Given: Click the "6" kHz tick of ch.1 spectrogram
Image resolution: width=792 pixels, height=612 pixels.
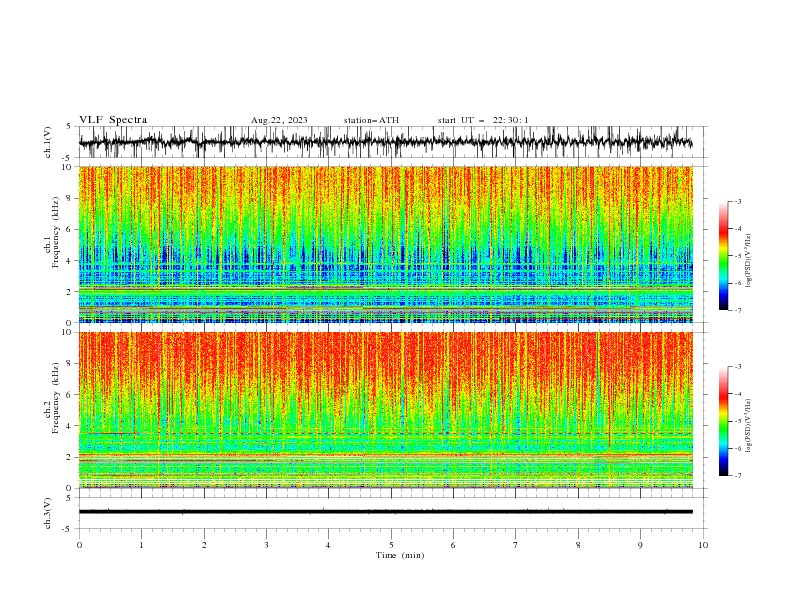Looking at the screenshot, I should coord(70,229).
